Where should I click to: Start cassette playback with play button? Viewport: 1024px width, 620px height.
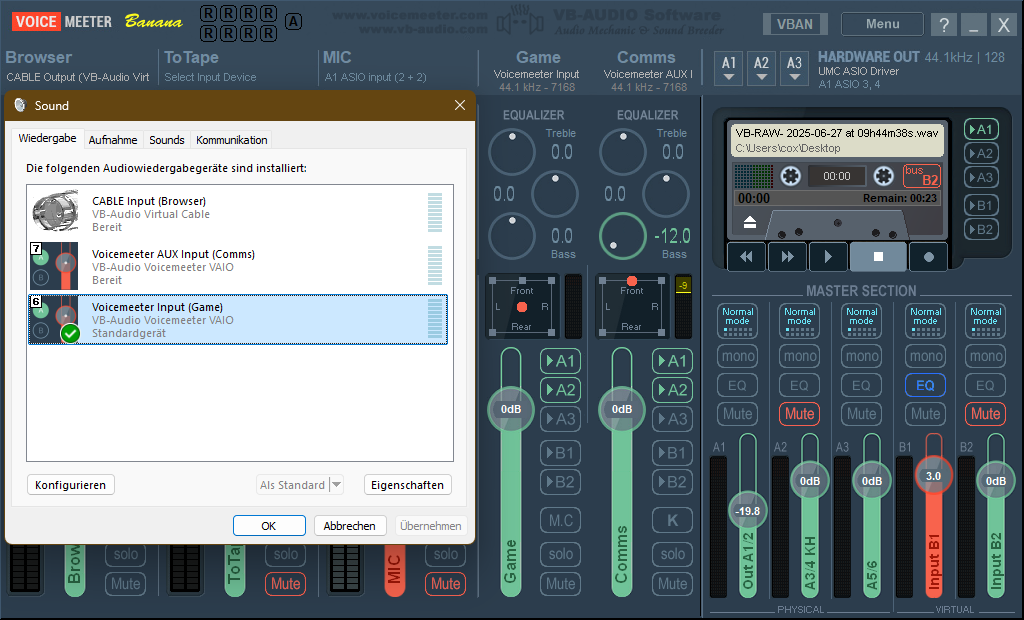coord(828,257)
